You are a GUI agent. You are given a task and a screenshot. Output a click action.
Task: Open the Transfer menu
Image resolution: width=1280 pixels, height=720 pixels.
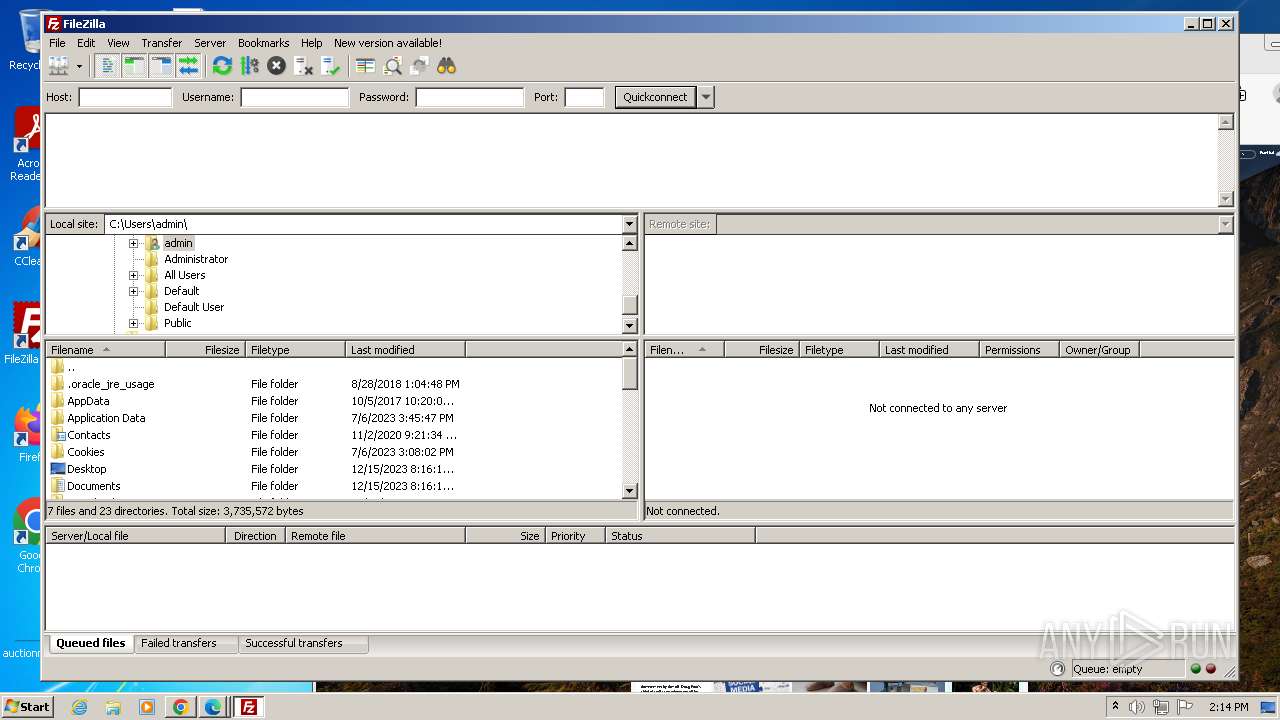click(x=161, y=43)
